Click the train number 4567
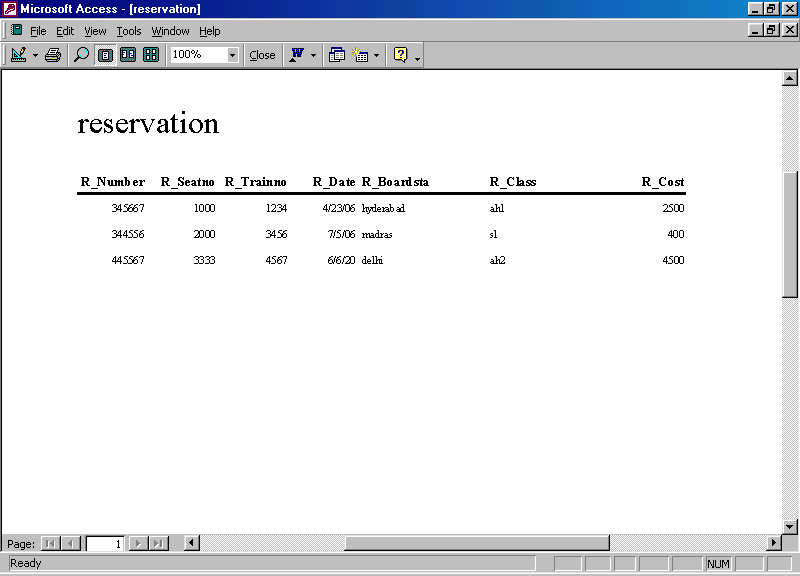The height and width of the screenshot is (576, 800). point(276,260)
